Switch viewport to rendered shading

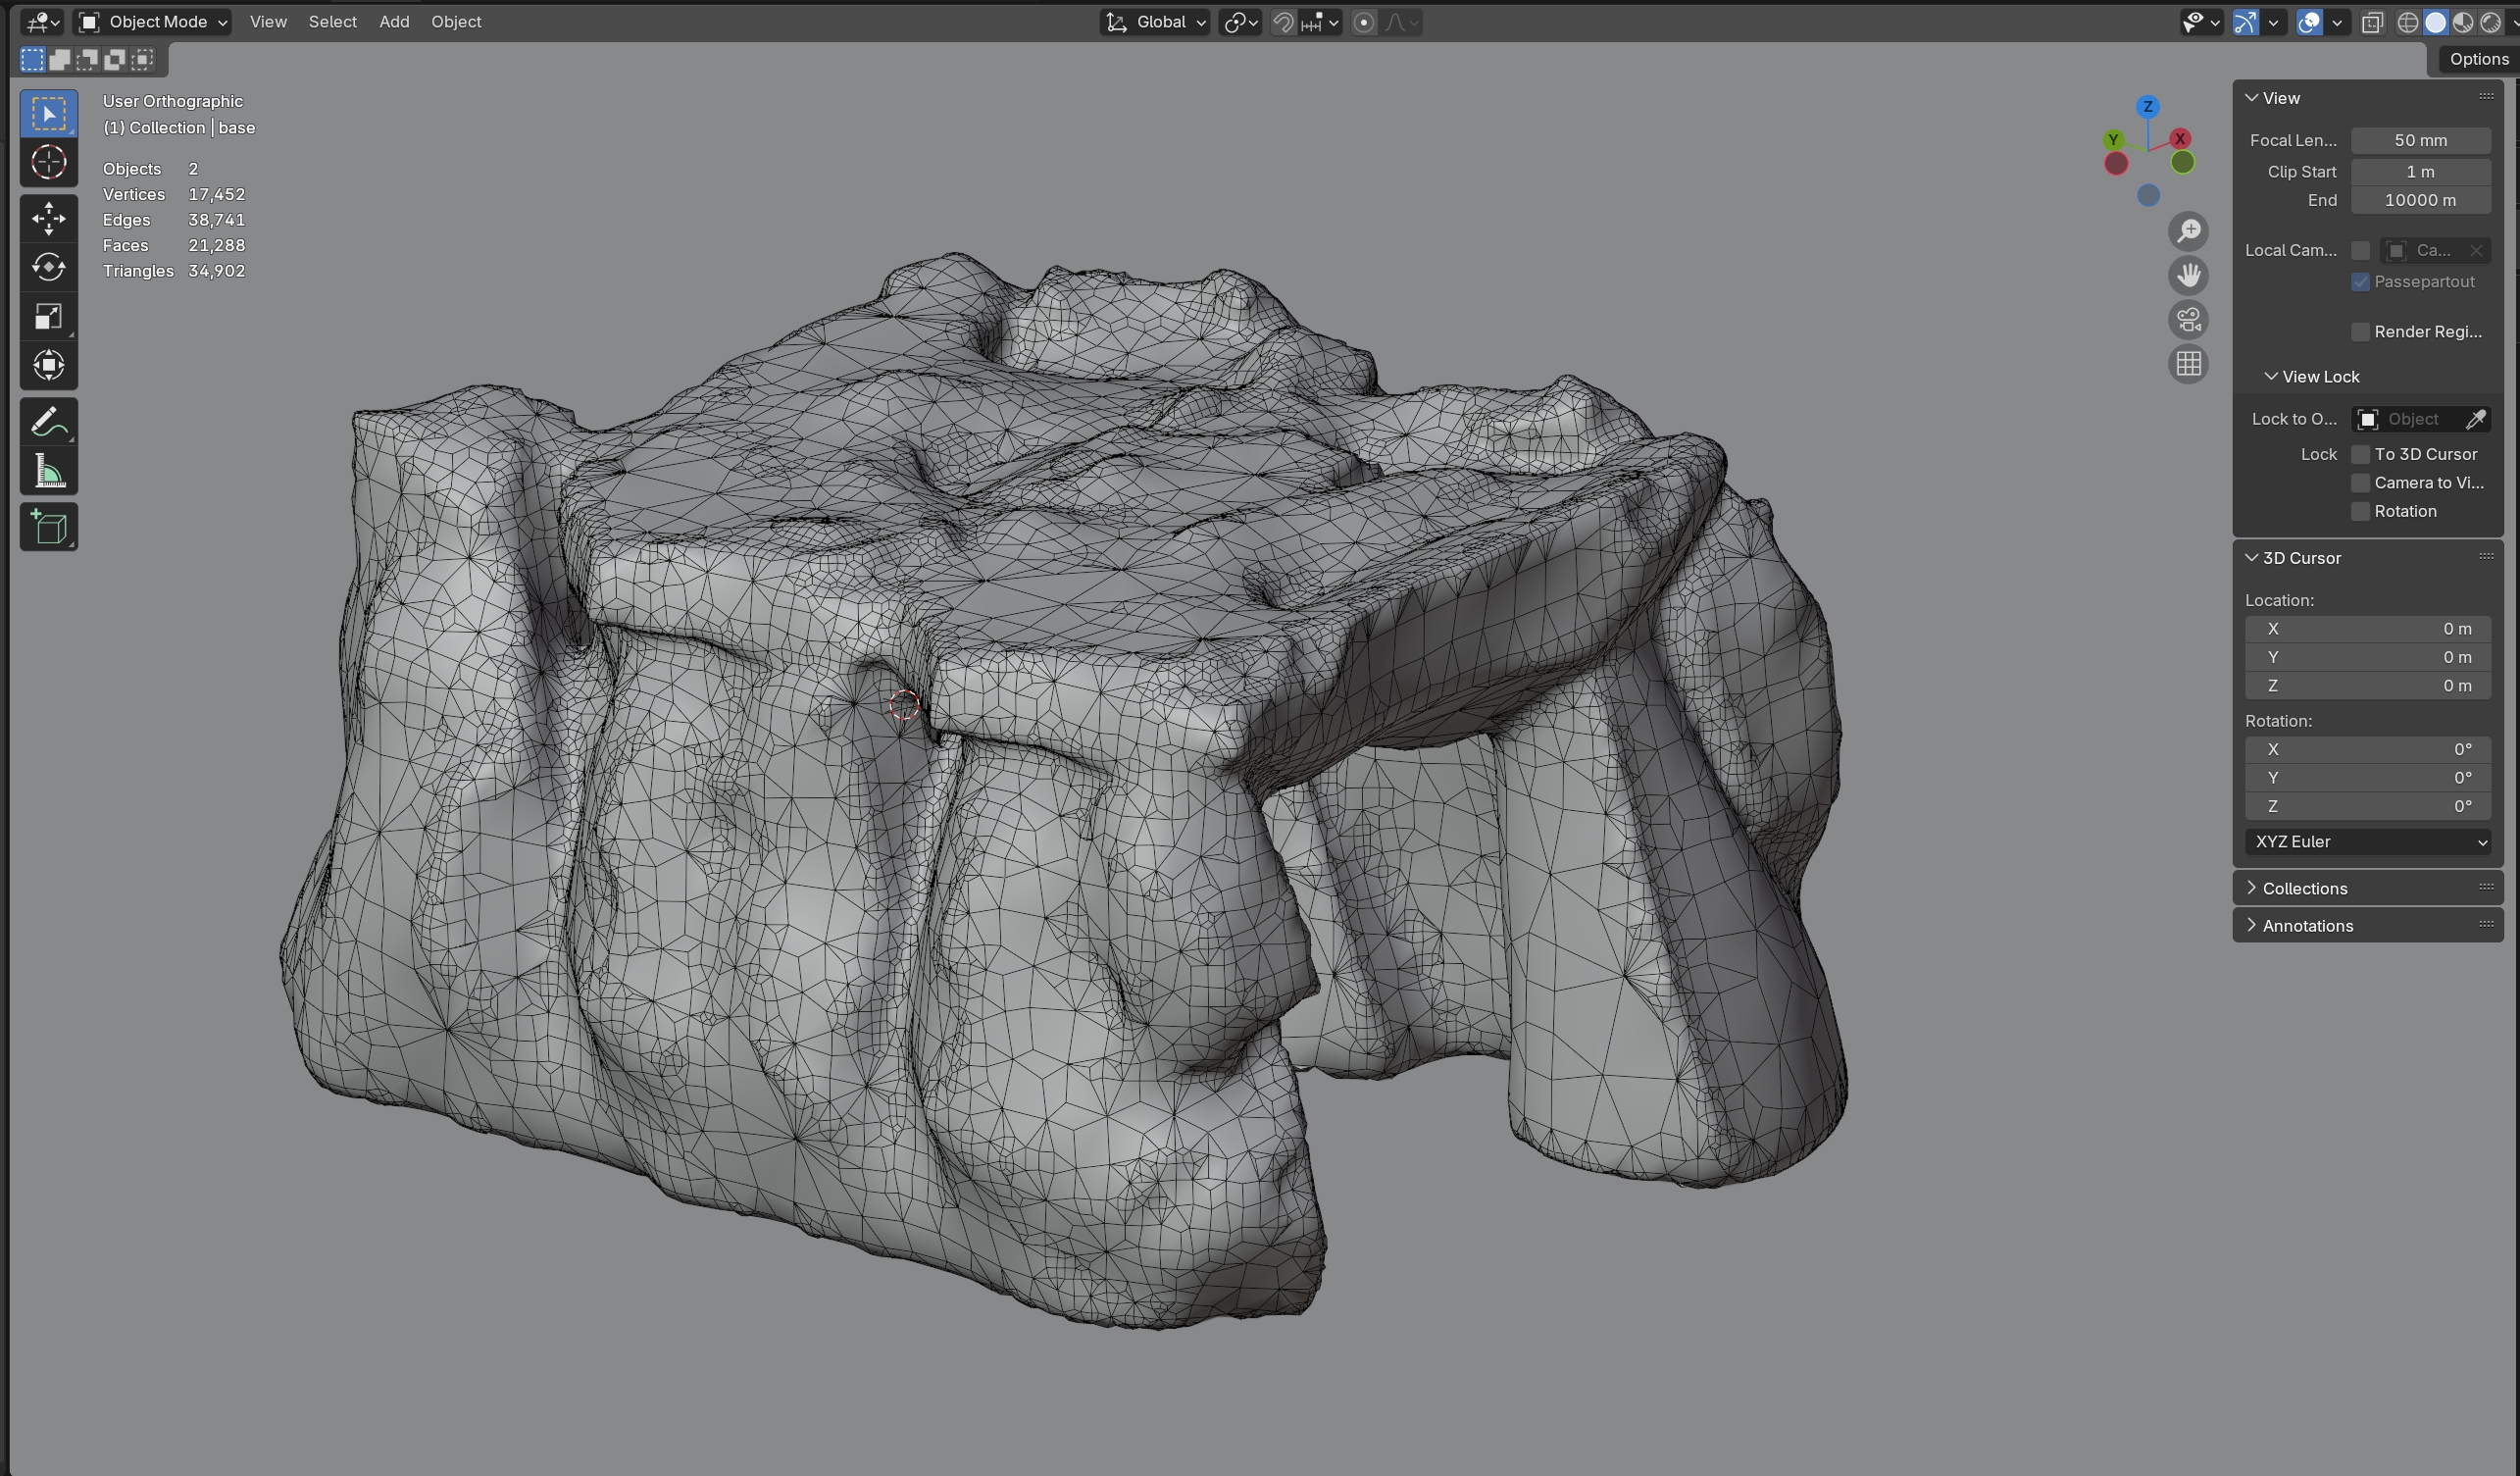coord(2492,22)
